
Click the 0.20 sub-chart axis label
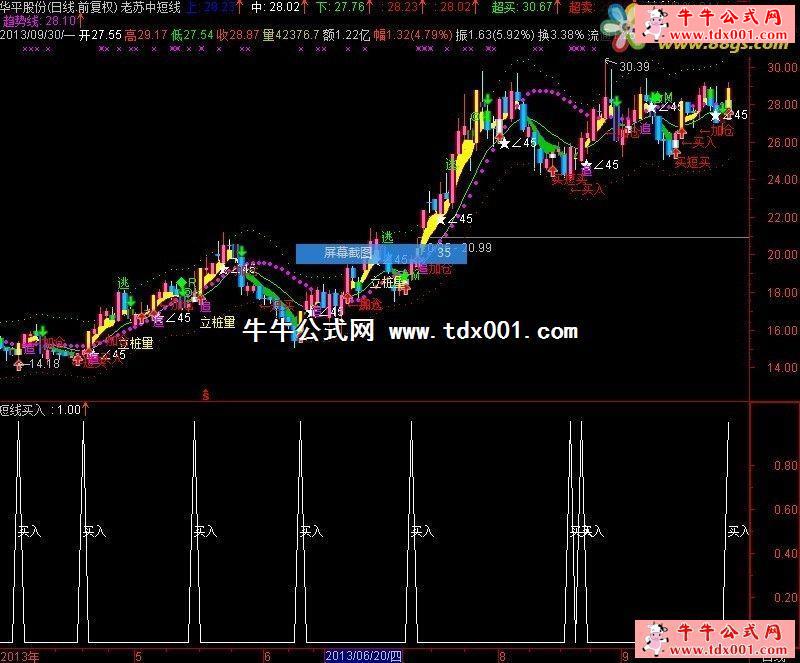786,597
